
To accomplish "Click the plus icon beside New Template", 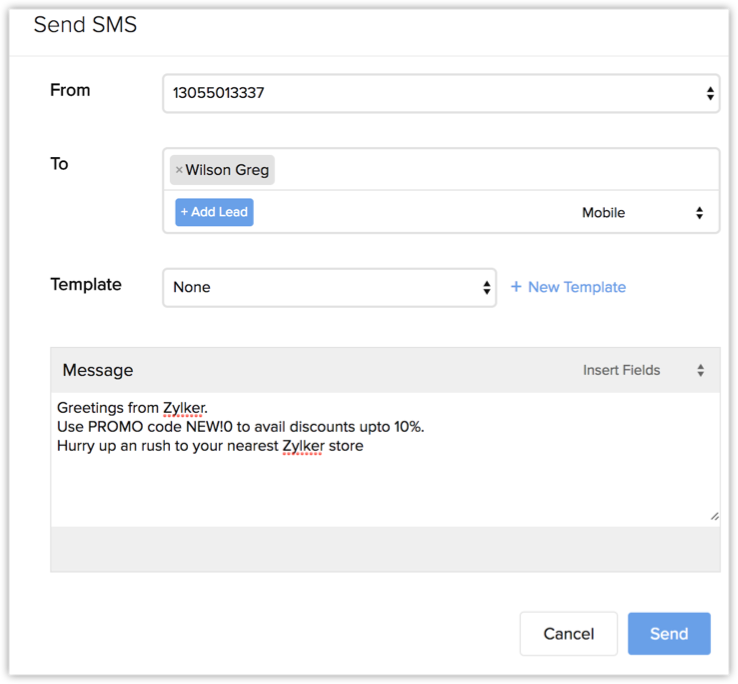I will (516, 287).
